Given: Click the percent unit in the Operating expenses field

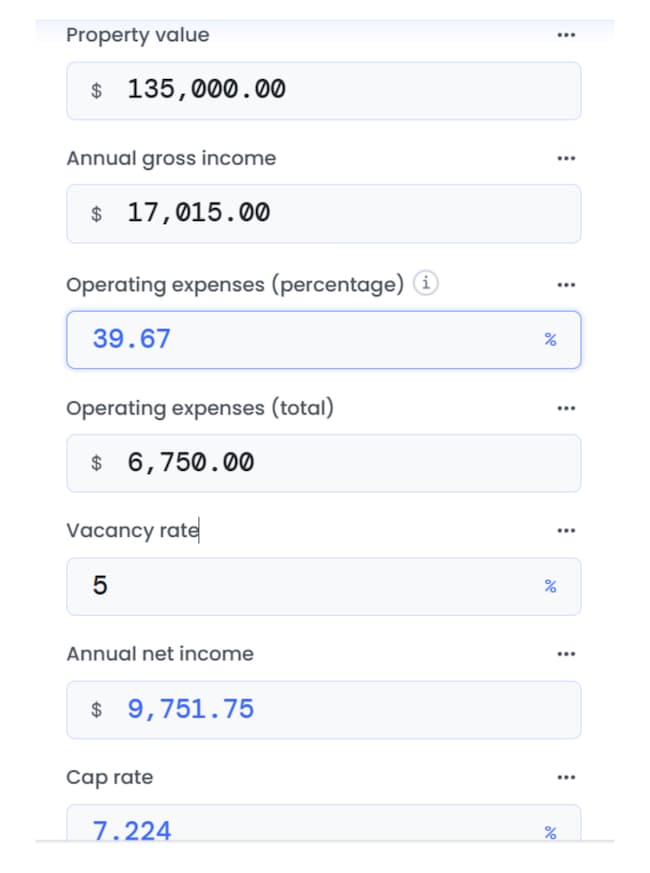Looking at the screenshot, I should pos(550,340).
